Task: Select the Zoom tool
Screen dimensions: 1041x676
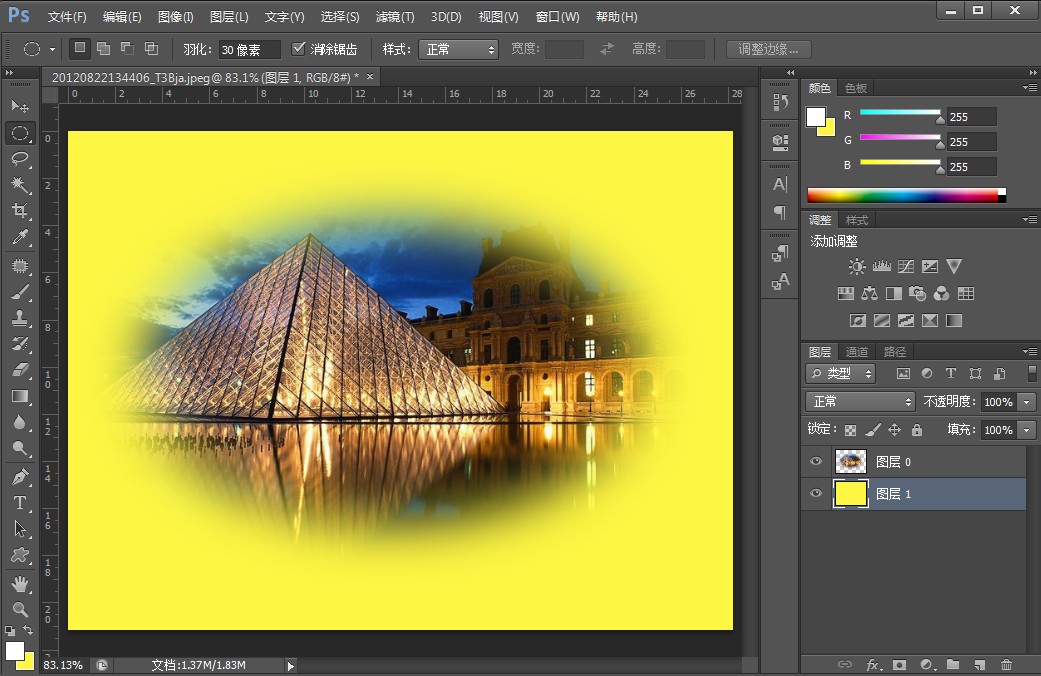Action: (x=20, y=609)
